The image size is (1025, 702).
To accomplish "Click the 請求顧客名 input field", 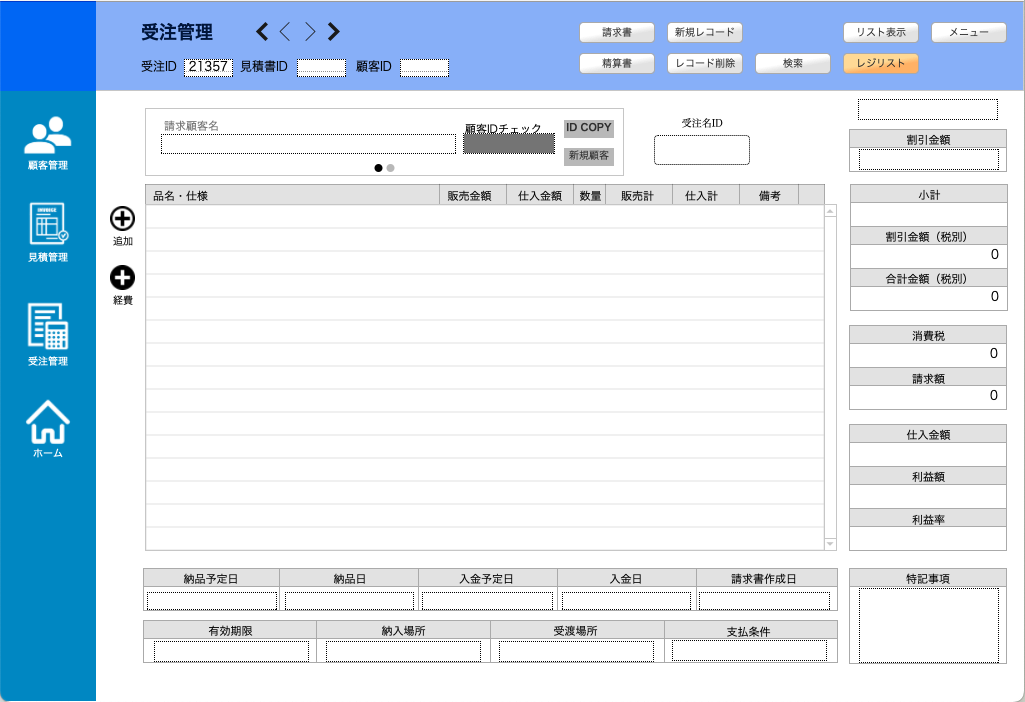I will pos(308,144).
